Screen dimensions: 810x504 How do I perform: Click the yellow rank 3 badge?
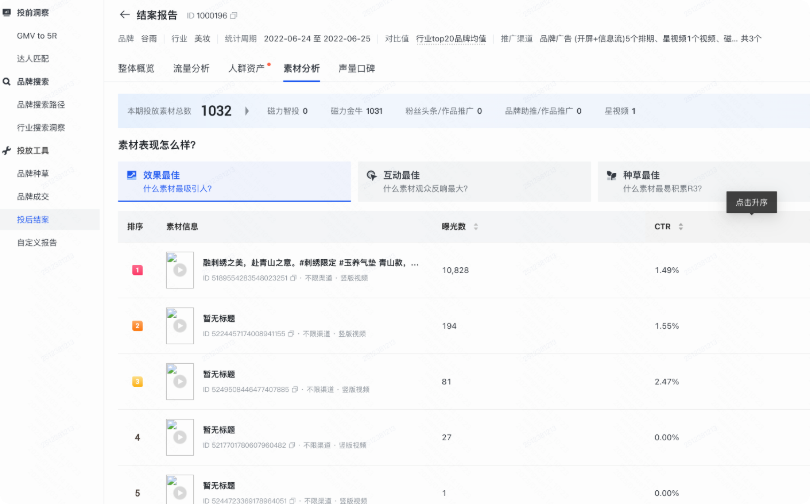(x=137, y=382)
